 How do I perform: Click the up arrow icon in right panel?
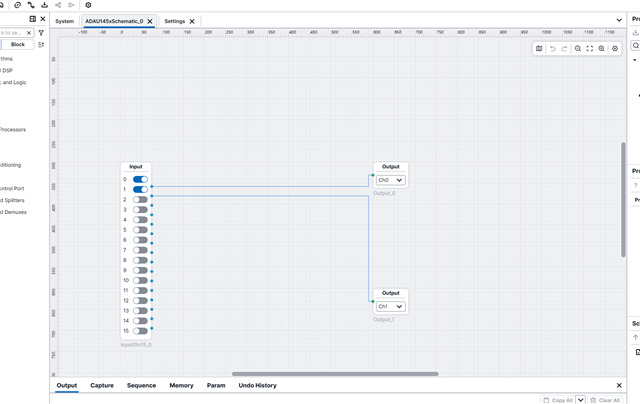636,337
